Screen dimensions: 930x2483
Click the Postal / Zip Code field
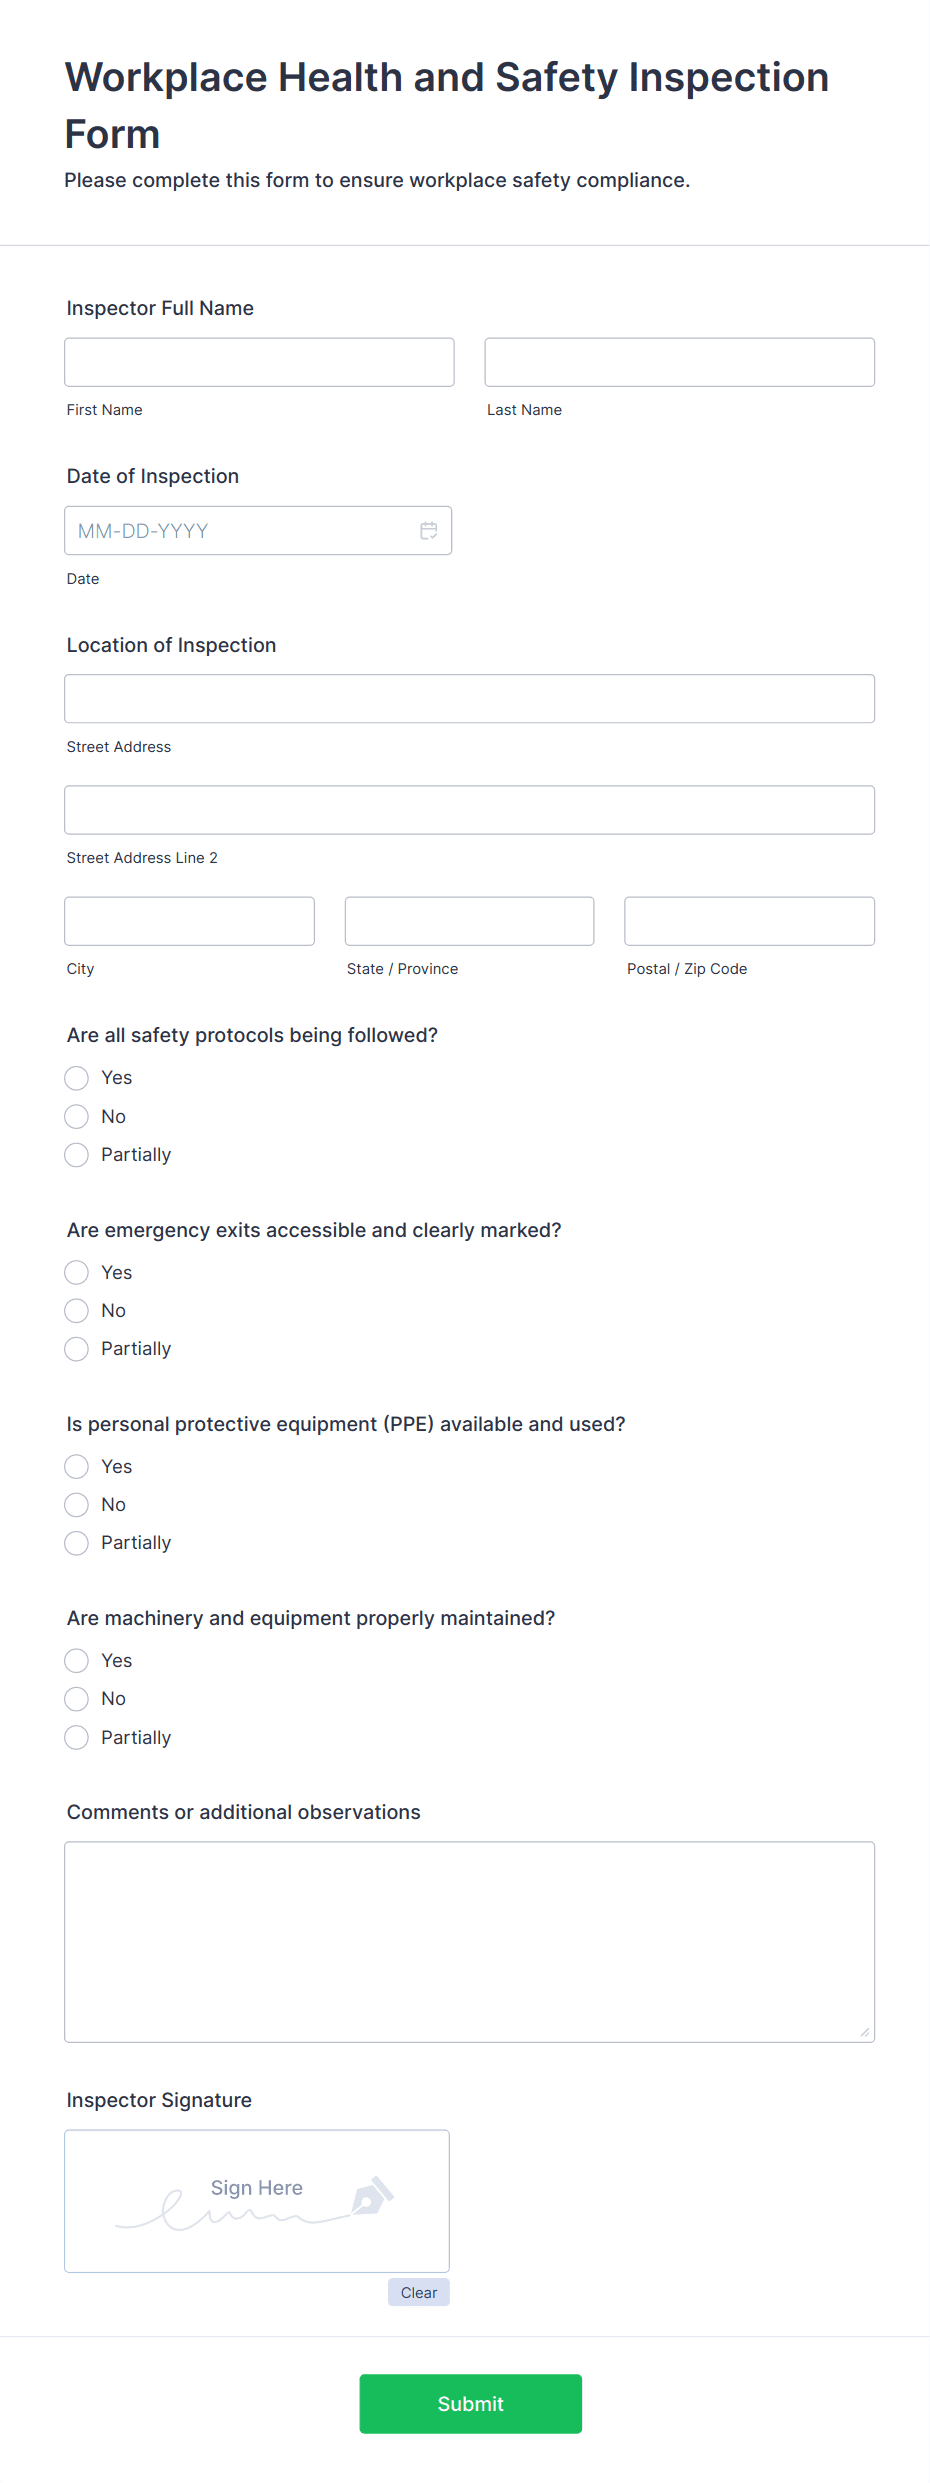tap(748, 920)
